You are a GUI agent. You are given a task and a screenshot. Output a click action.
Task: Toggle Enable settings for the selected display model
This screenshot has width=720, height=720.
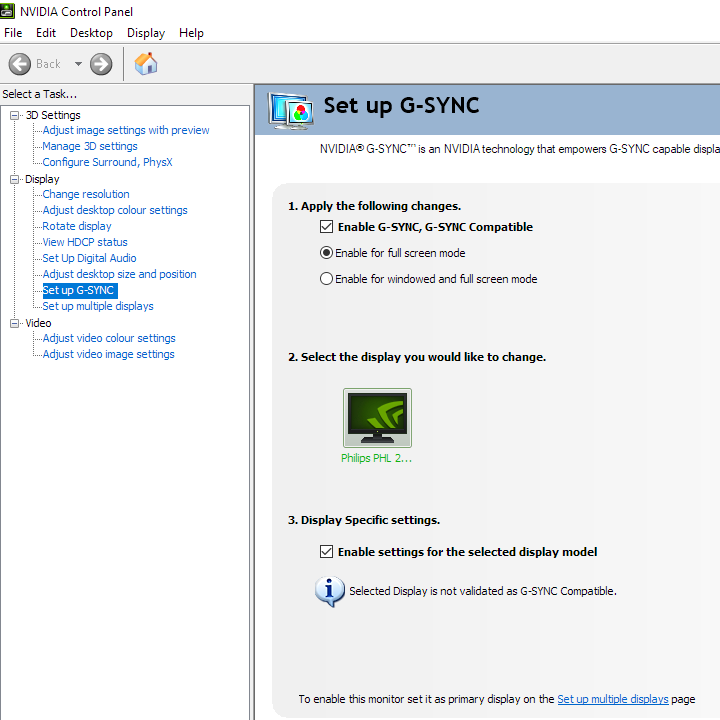pos(326,551)
